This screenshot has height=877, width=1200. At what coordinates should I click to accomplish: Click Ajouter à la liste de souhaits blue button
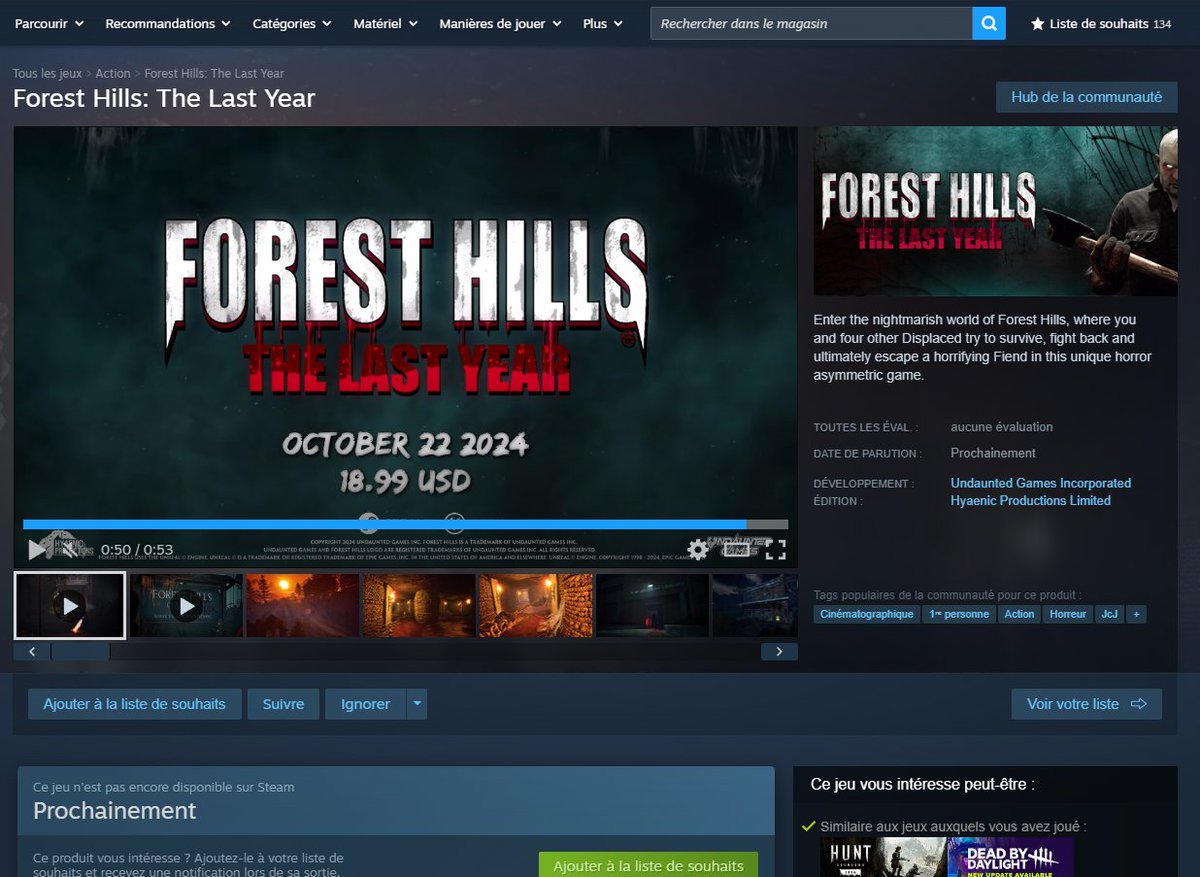134,704
